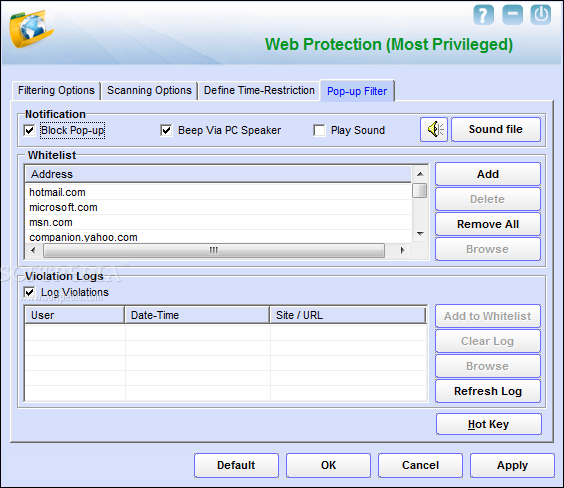Screen dimensions: 564x488
Task: Toggle the Log Violations checkbox
Action: click(29, 292)
